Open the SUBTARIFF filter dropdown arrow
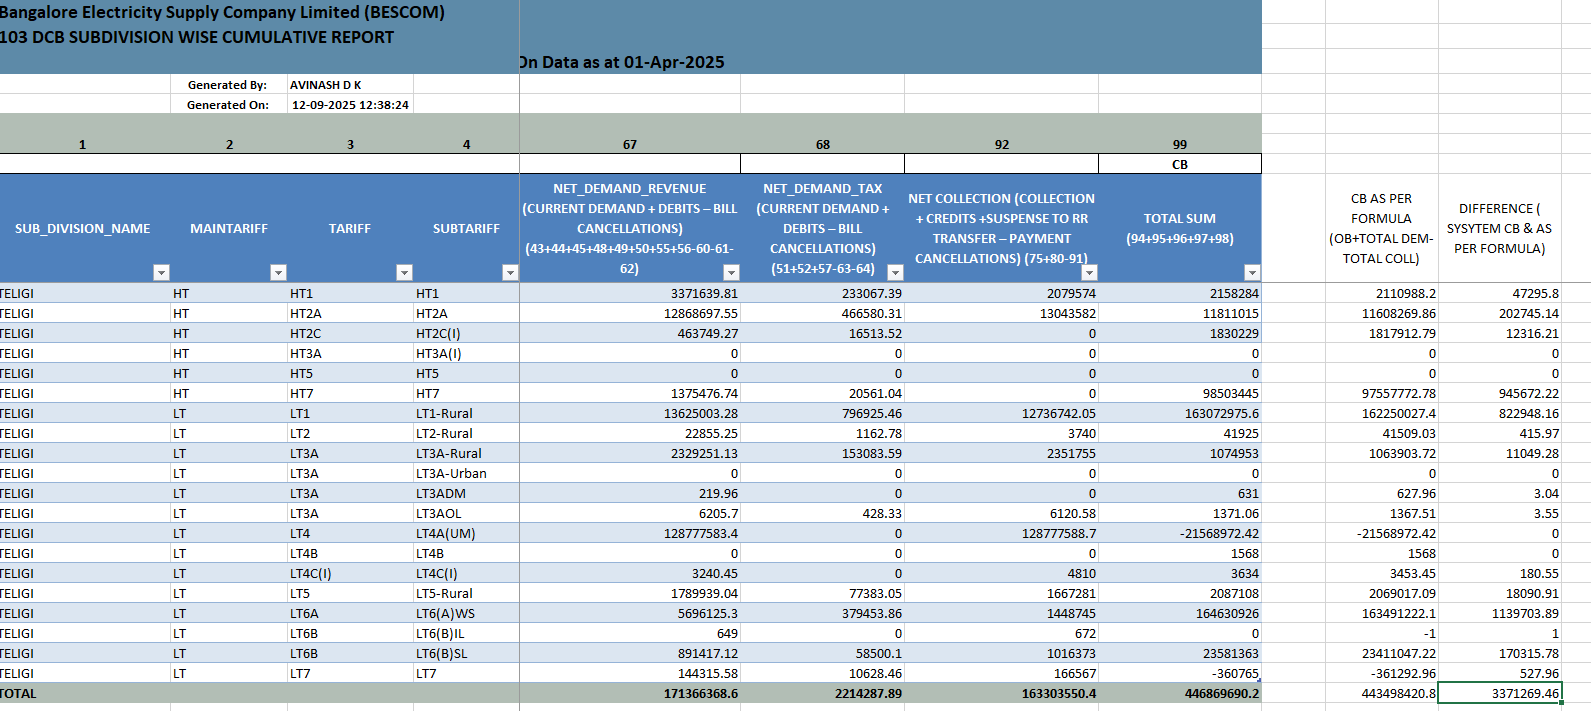The width and height of the screenshot is (1591, 711). click(x=510, y=273)
